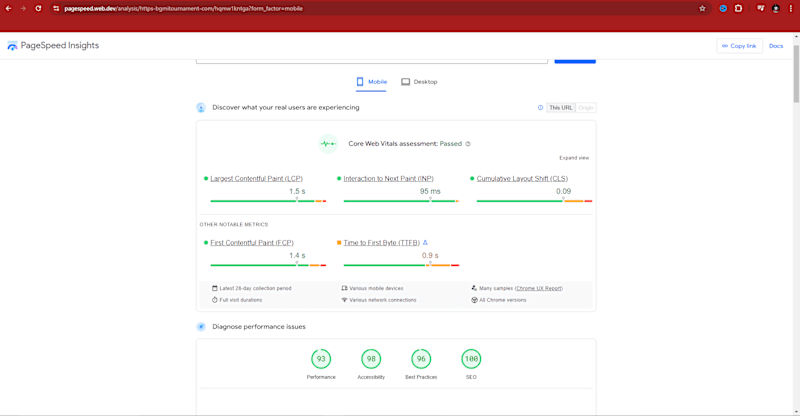Click the LCP distribution bar
The width and height of the screenshot is (800, 416).
(x=268, y=201)
